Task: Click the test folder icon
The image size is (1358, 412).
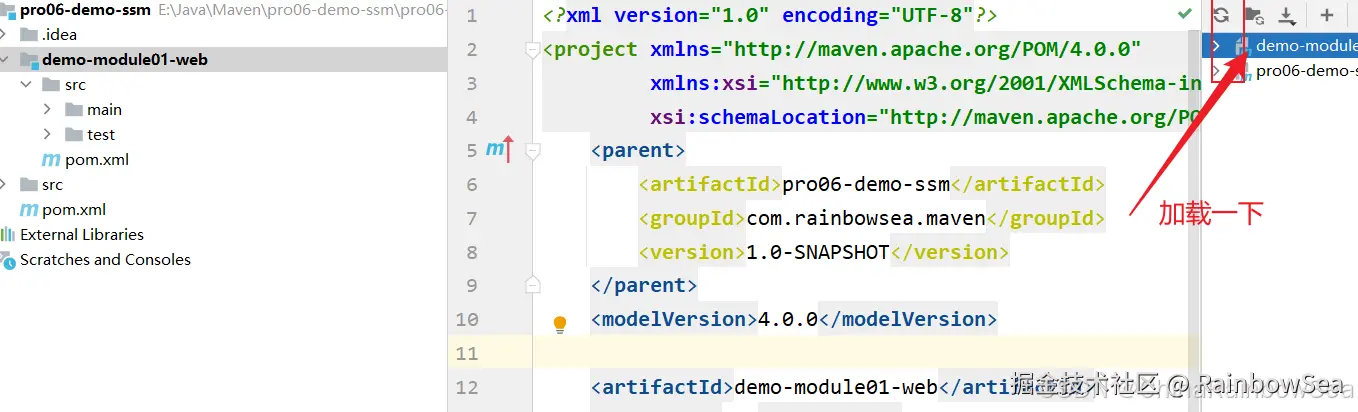Action: tap(74, 135)
